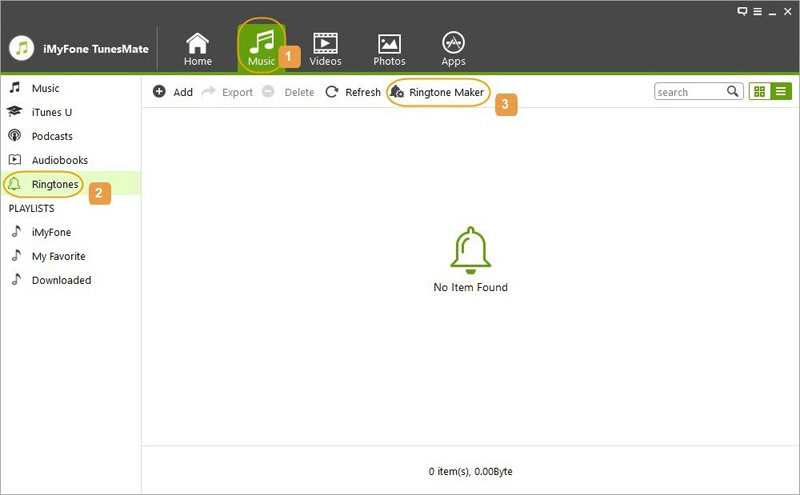Select Ringtones in the sidebar

click(x=71, y=184)
